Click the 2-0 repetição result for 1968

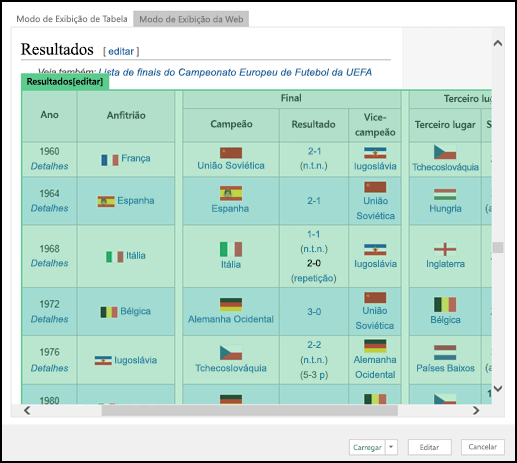(x=314, y=271)
